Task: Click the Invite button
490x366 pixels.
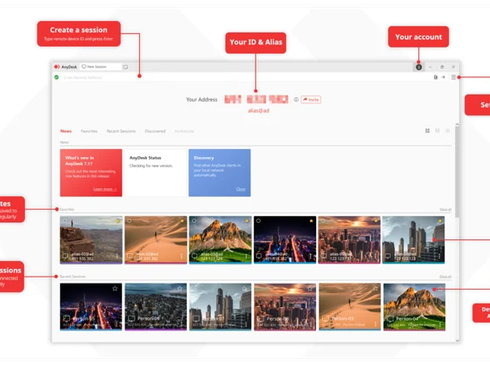Action: point(311,99)
